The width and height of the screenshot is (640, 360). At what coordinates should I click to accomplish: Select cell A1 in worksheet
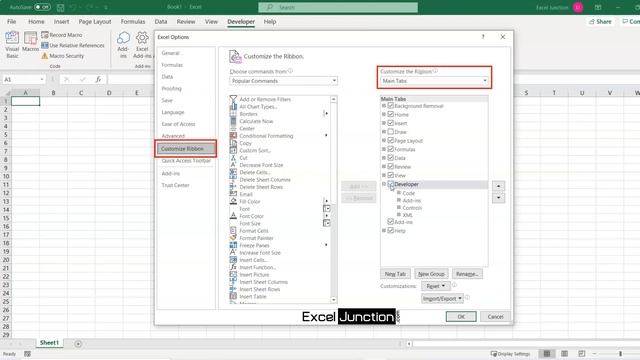tap(25, 101)
